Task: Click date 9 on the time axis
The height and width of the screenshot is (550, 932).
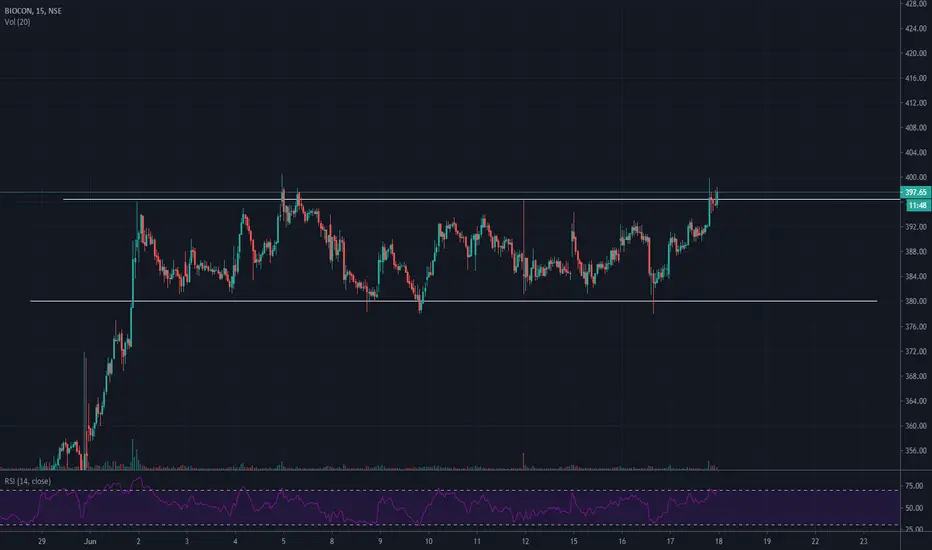Action: (380, 542)
